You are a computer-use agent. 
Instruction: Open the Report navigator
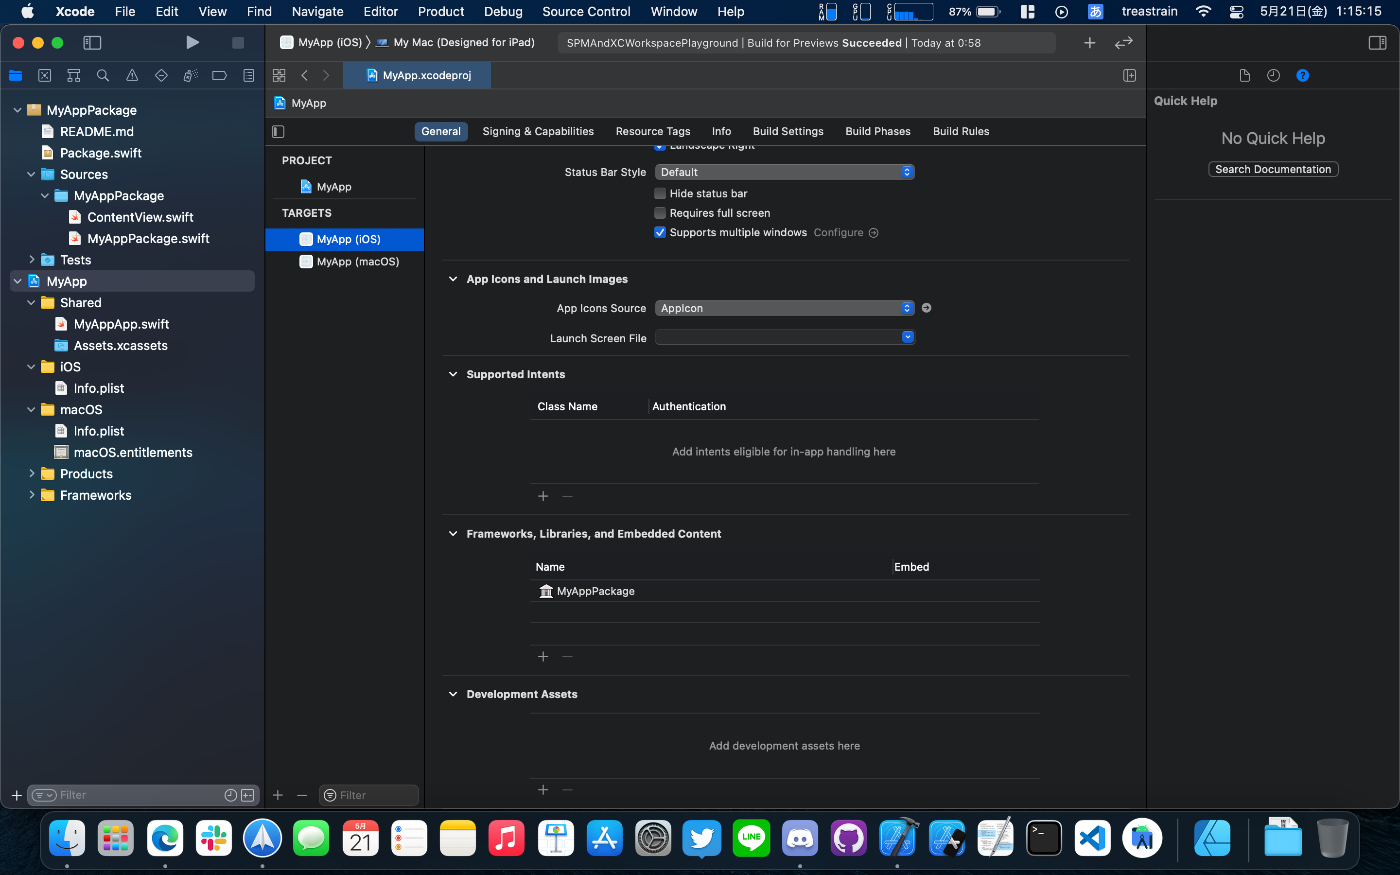point(248,76)
